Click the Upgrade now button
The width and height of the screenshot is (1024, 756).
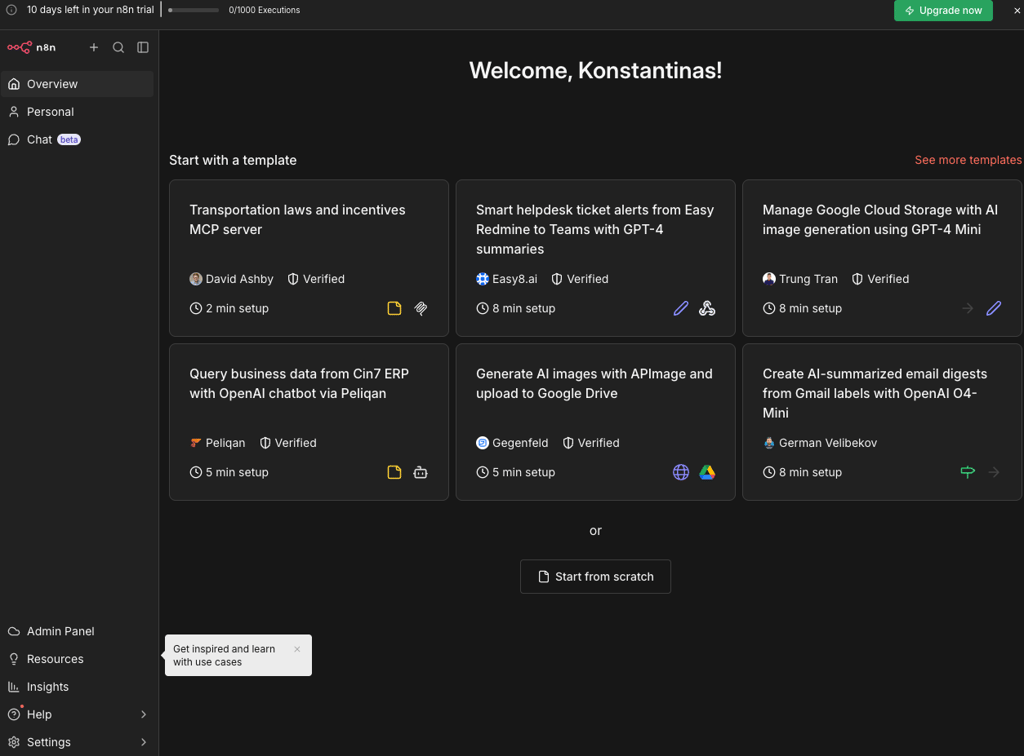(x=943, y=10)
